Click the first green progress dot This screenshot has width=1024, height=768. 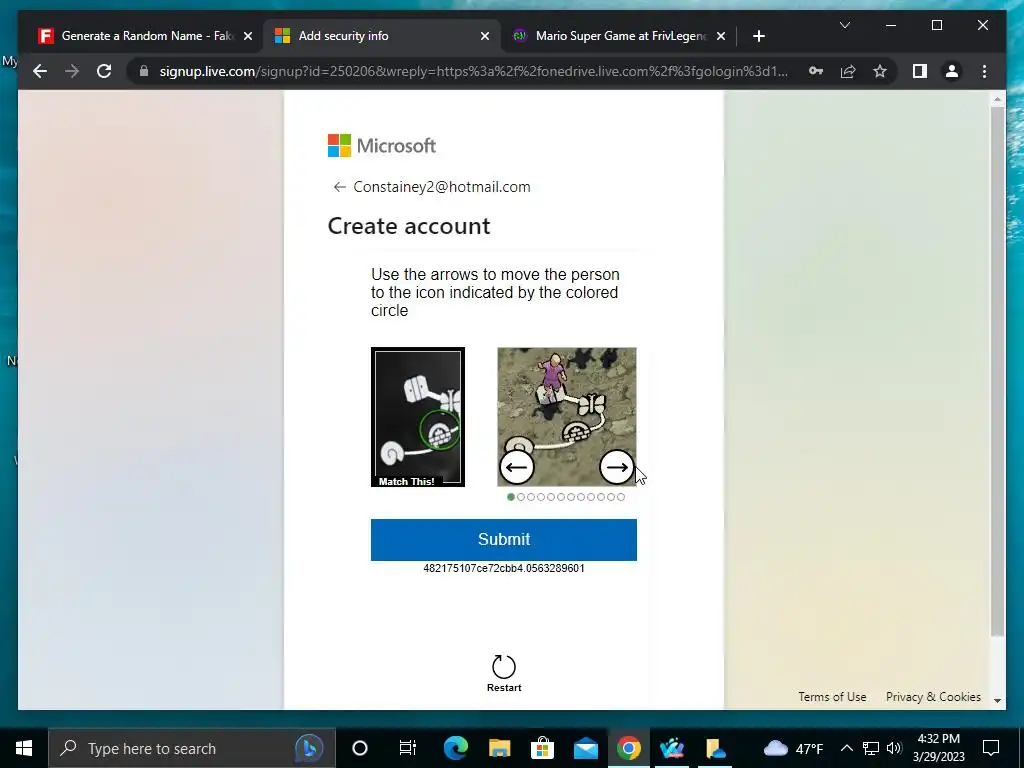click(511, 497)
